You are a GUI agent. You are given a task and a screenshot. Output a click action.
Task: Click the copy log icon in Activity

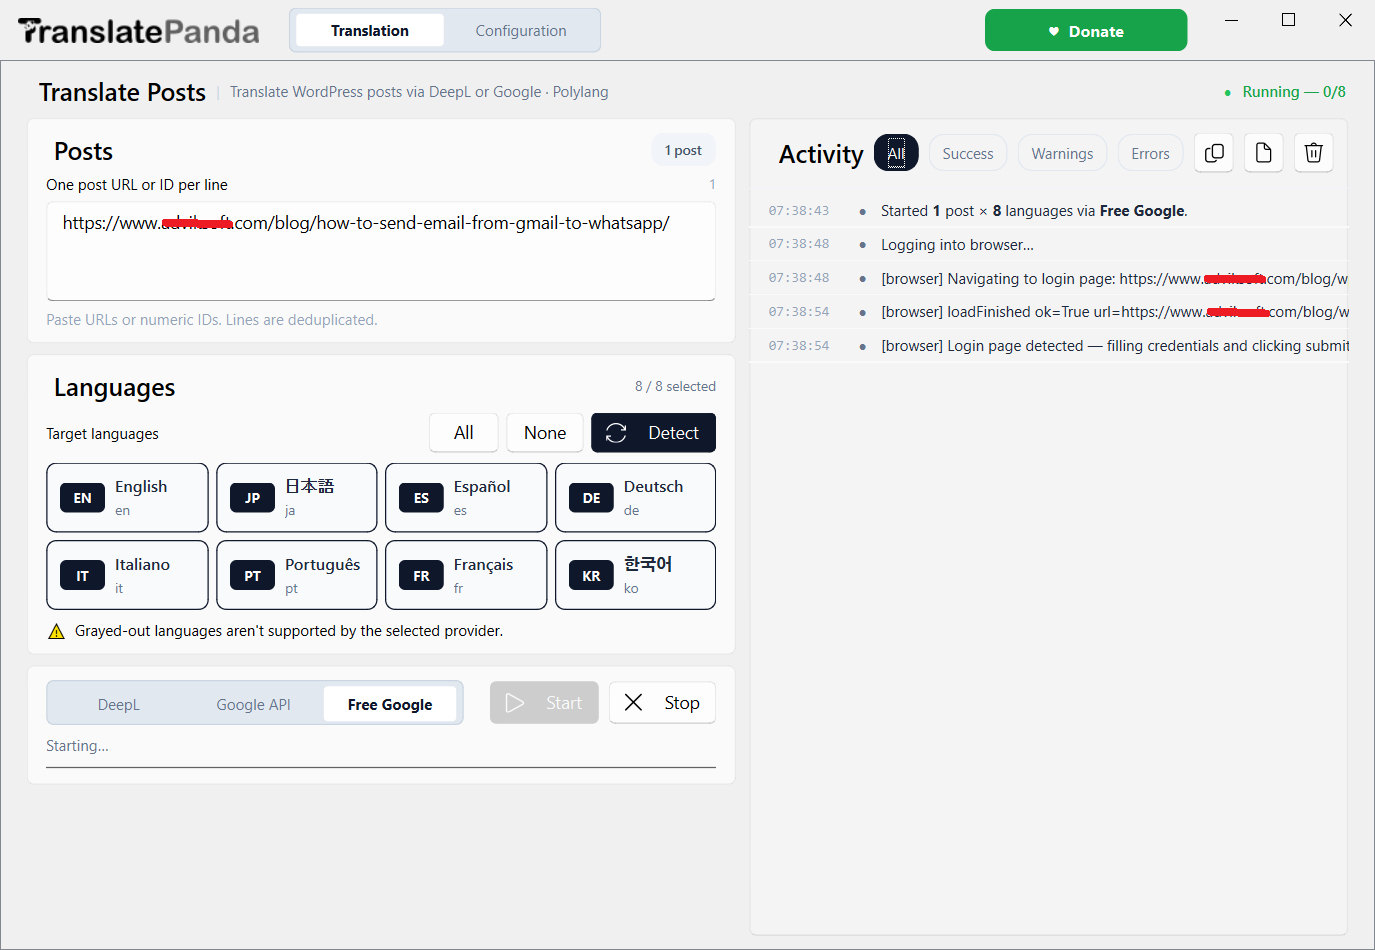click(x=1214, y=153)
